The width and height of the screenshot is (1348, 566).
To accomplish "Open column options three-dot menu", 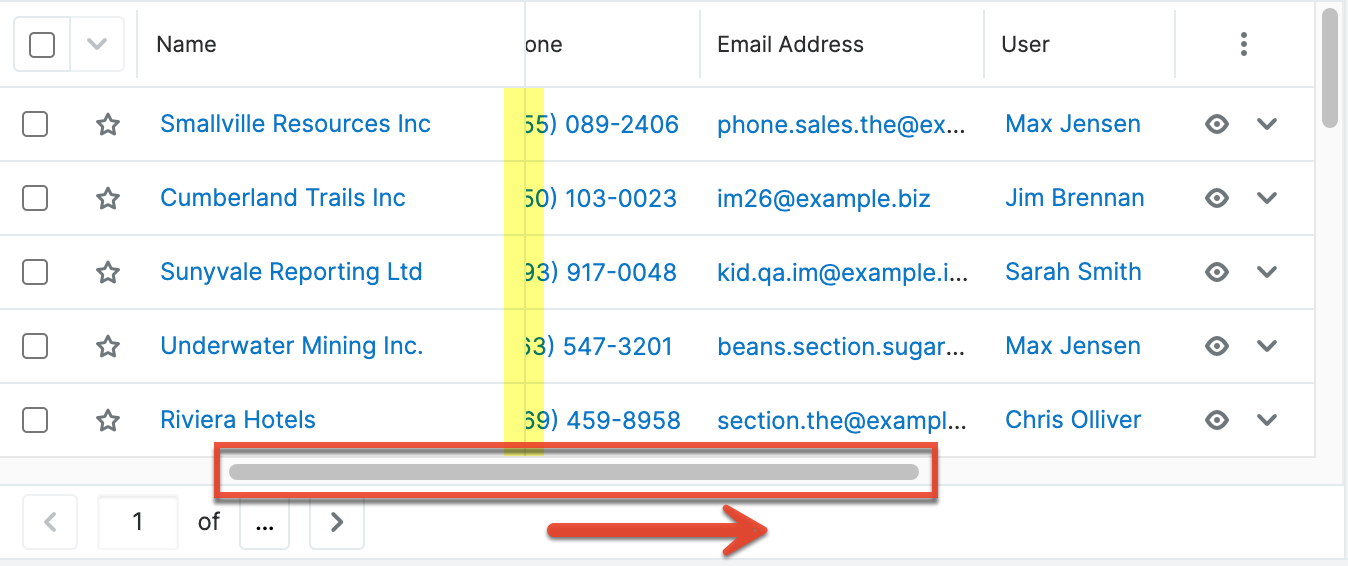I will 1243,44.
